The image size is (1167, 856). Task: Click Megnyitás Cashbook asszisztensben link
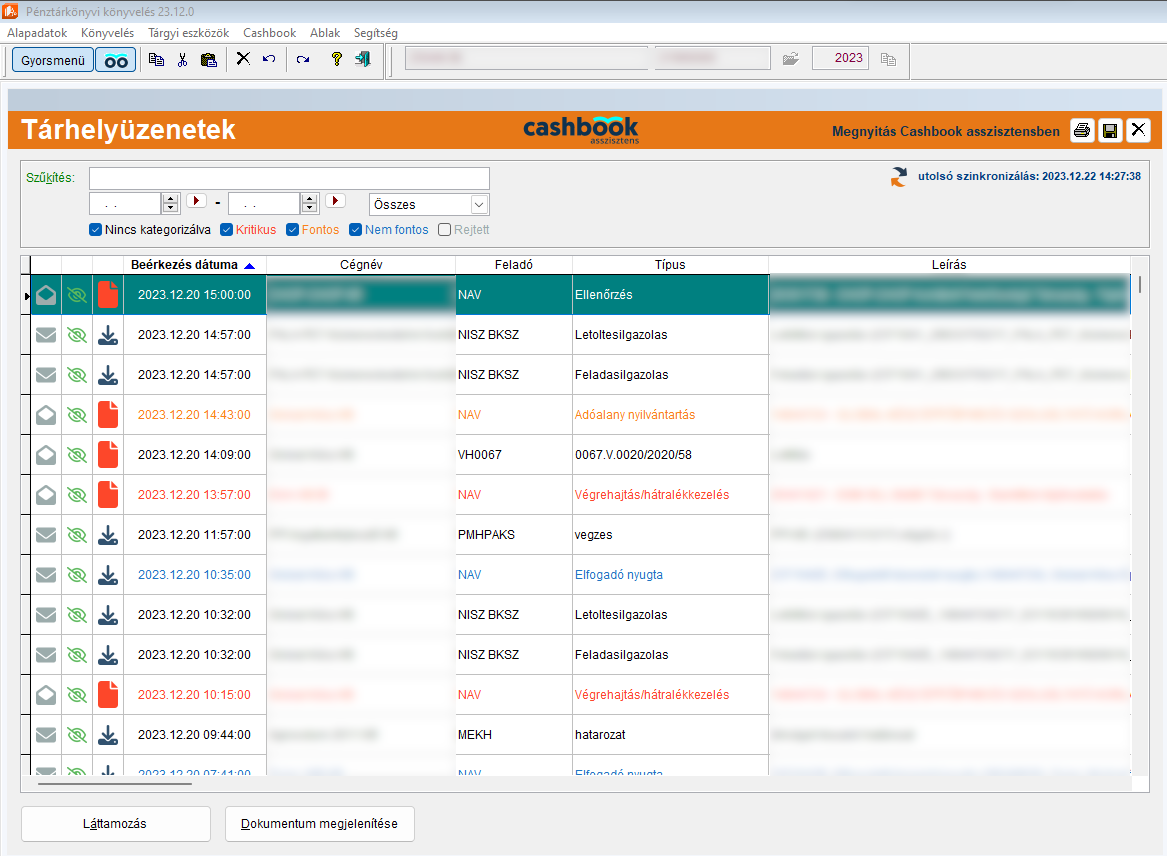click(x=945, y=131)
